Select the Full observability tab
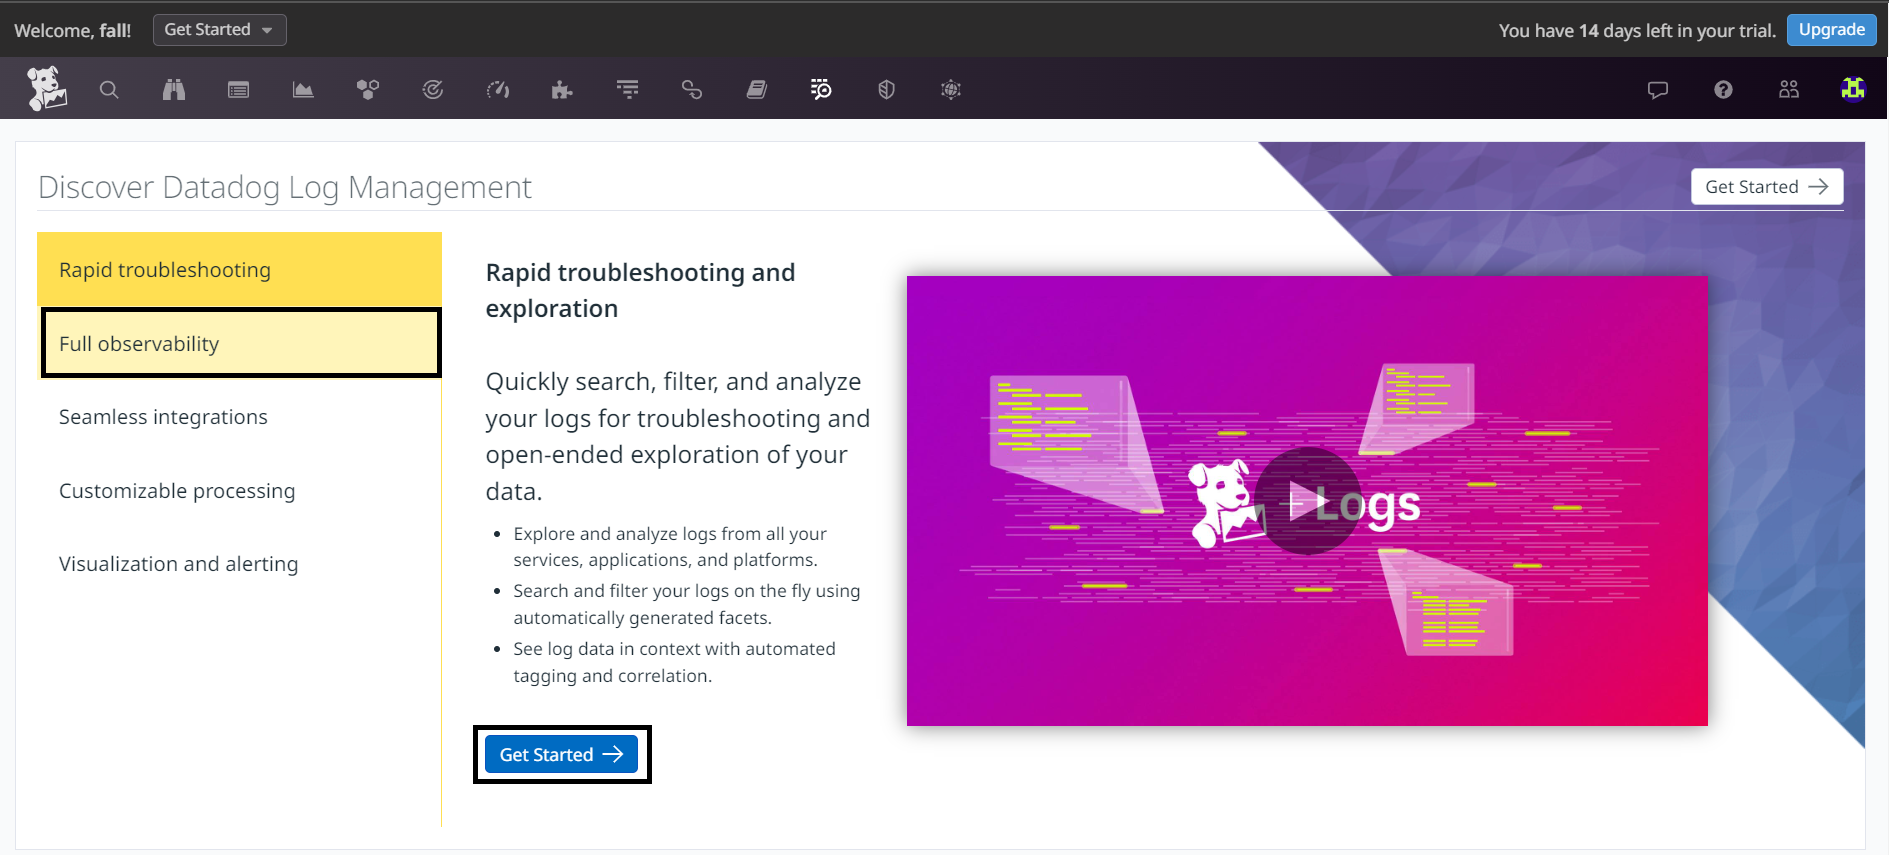The width and height of the screenshot is (1889, 855). (241, 343)
